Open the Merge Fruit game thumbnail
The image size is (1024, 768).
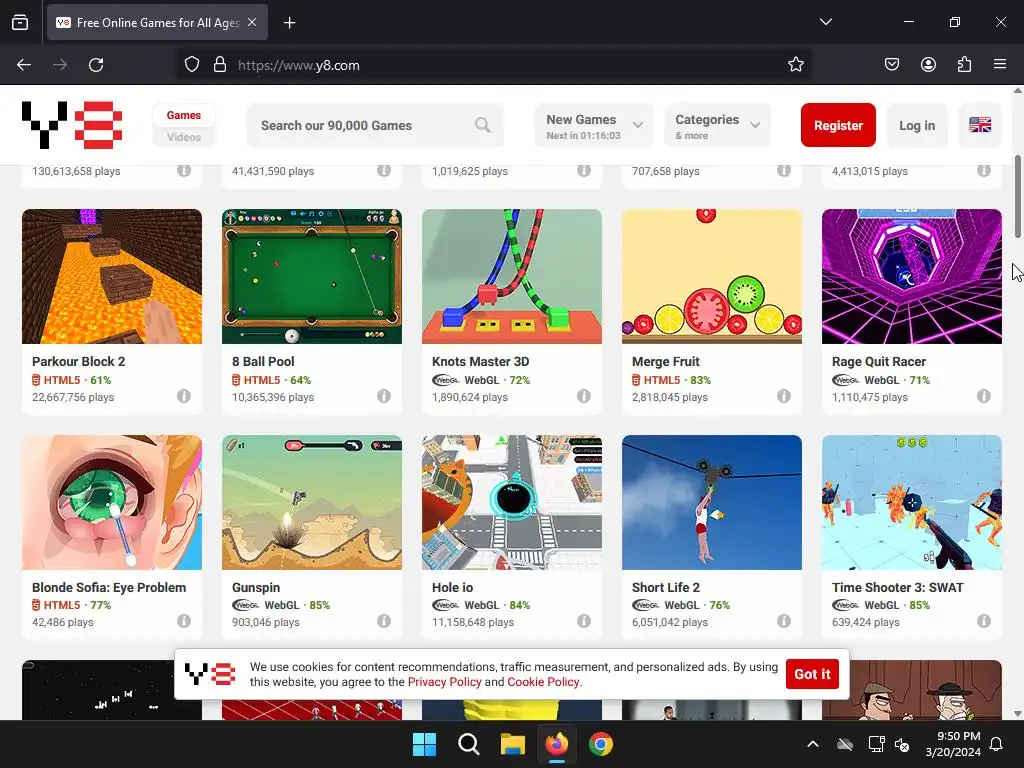tap(711, 276)
